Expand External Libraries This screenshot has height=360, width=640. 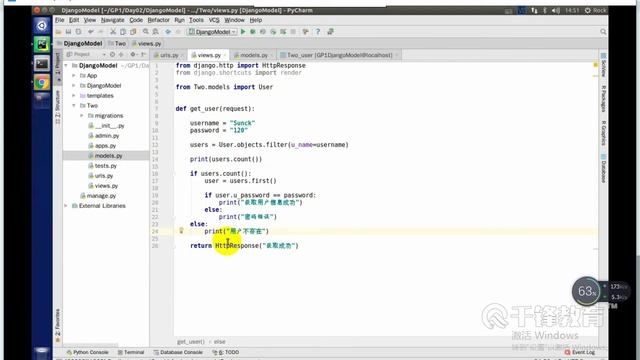(x=66, y=206)
